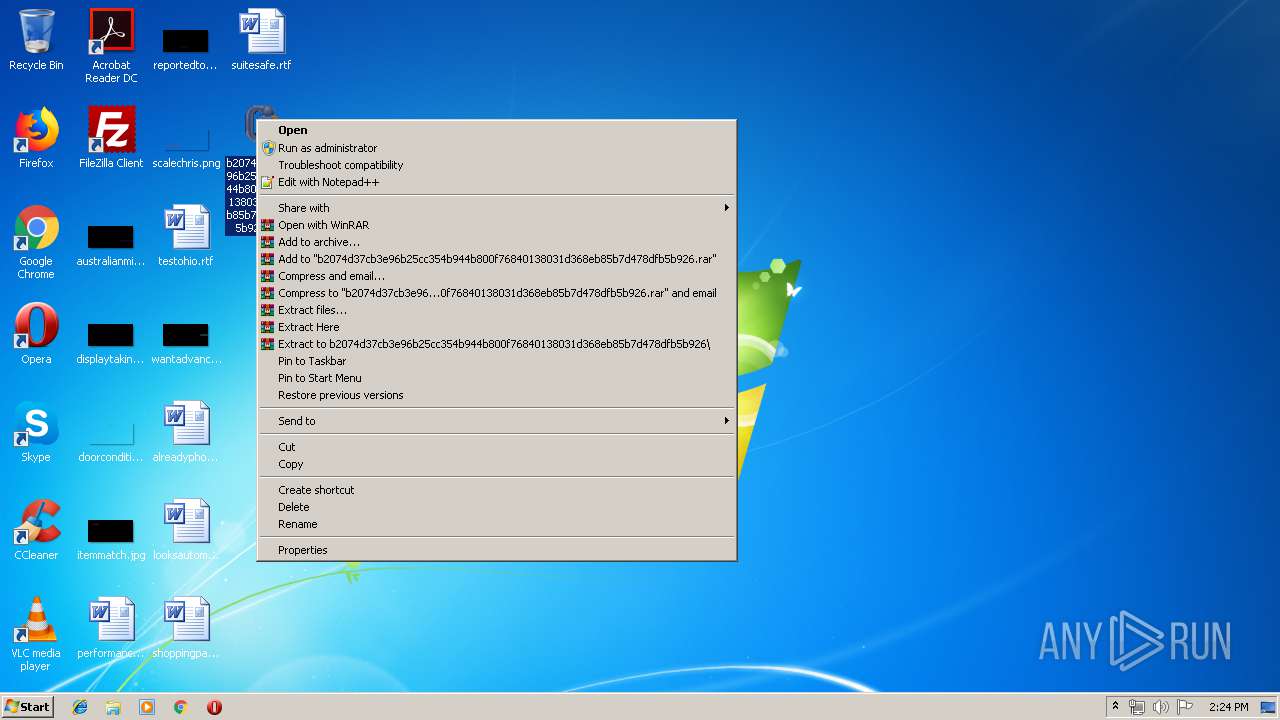Image resolution: width=1280 pixels, height=720 pixels.
Task: Choose Restore previous versions
Action: click(496, 395)
